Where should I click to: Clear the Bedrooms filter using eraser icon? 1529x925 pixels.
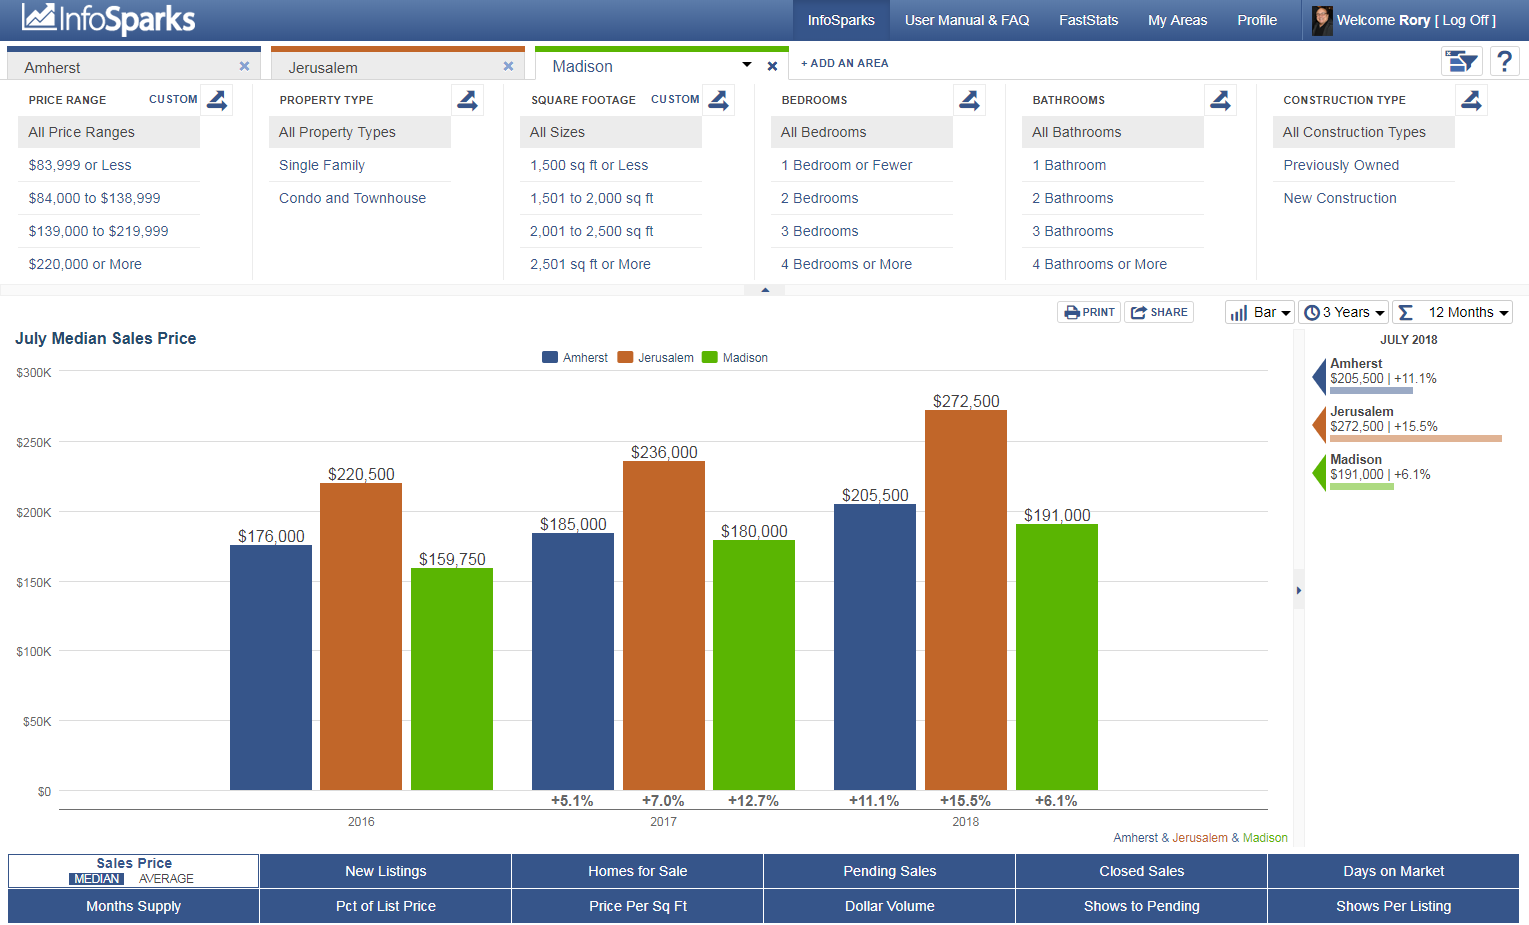click(969, 100)
